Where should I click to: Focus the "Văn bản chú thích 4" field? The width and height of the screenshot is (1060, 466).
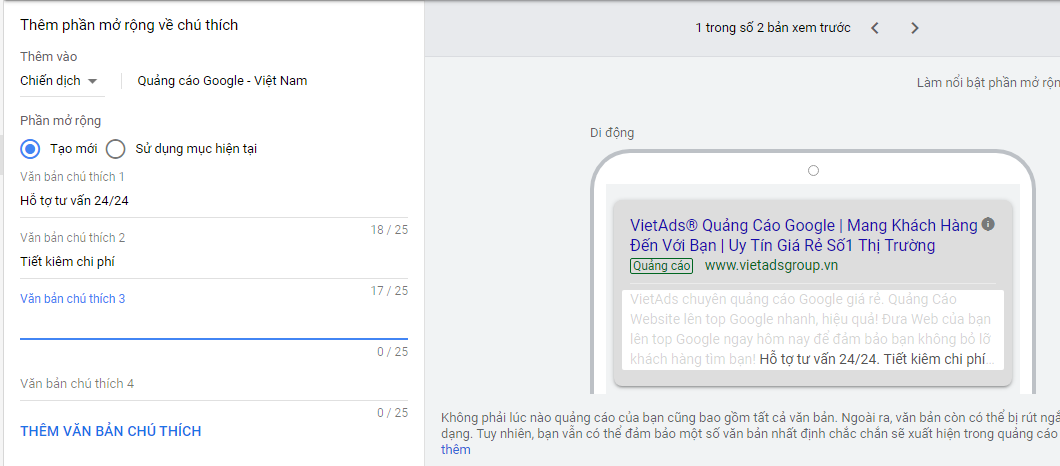(214, 384)
